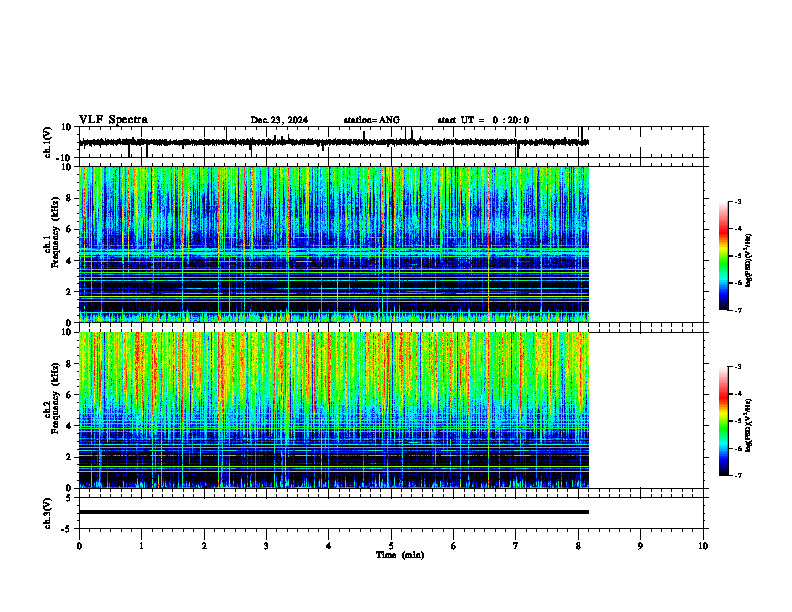Image resolution: width=792 pixels, height=612 pixels.
Task: Click the time axis tick label '10'
Action: 703,546
